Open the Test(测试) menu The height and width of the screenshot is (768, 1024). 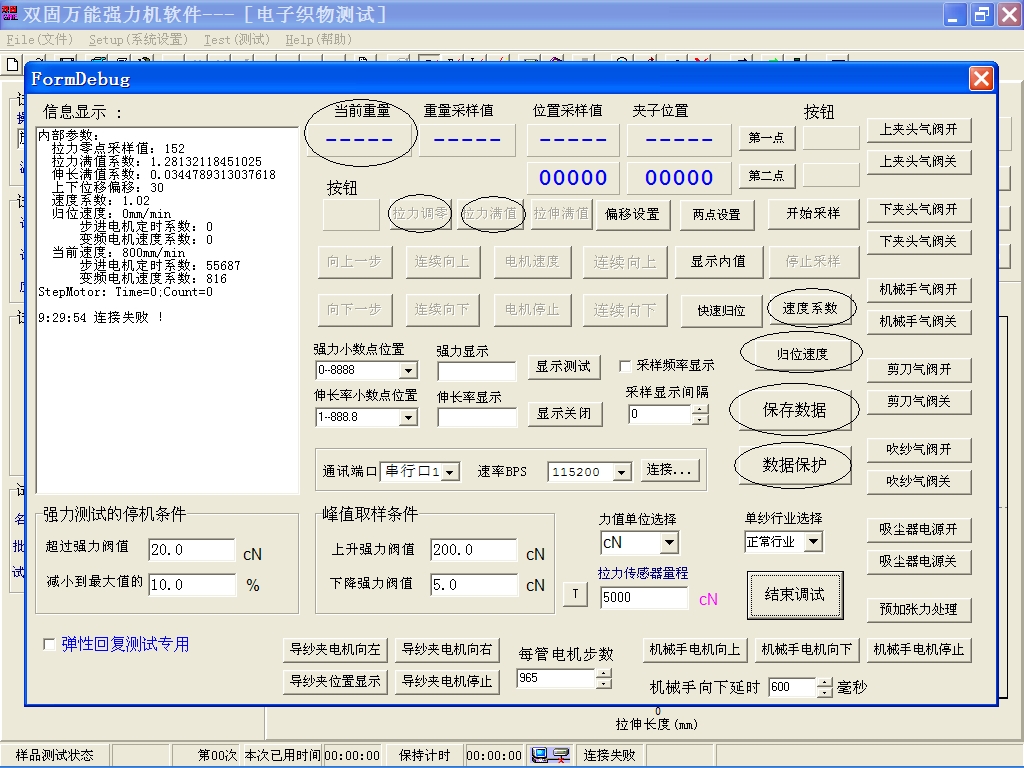point(237,40)
